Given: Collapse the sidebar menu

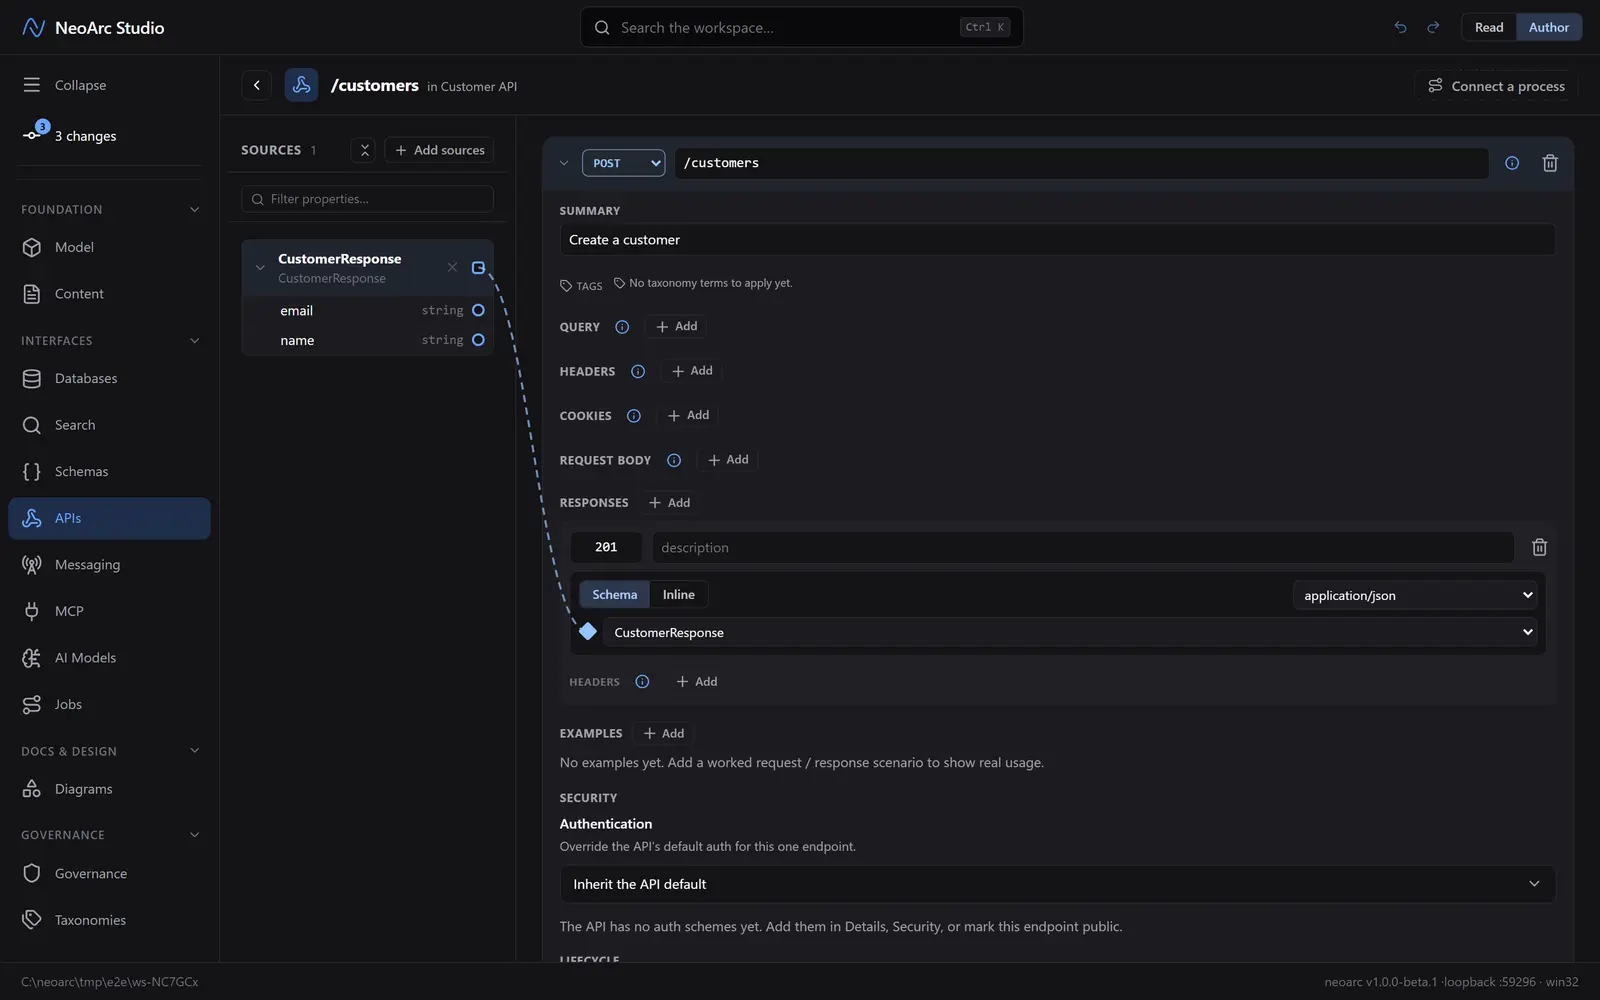Looking at the screenshot, I should point(65,85).
